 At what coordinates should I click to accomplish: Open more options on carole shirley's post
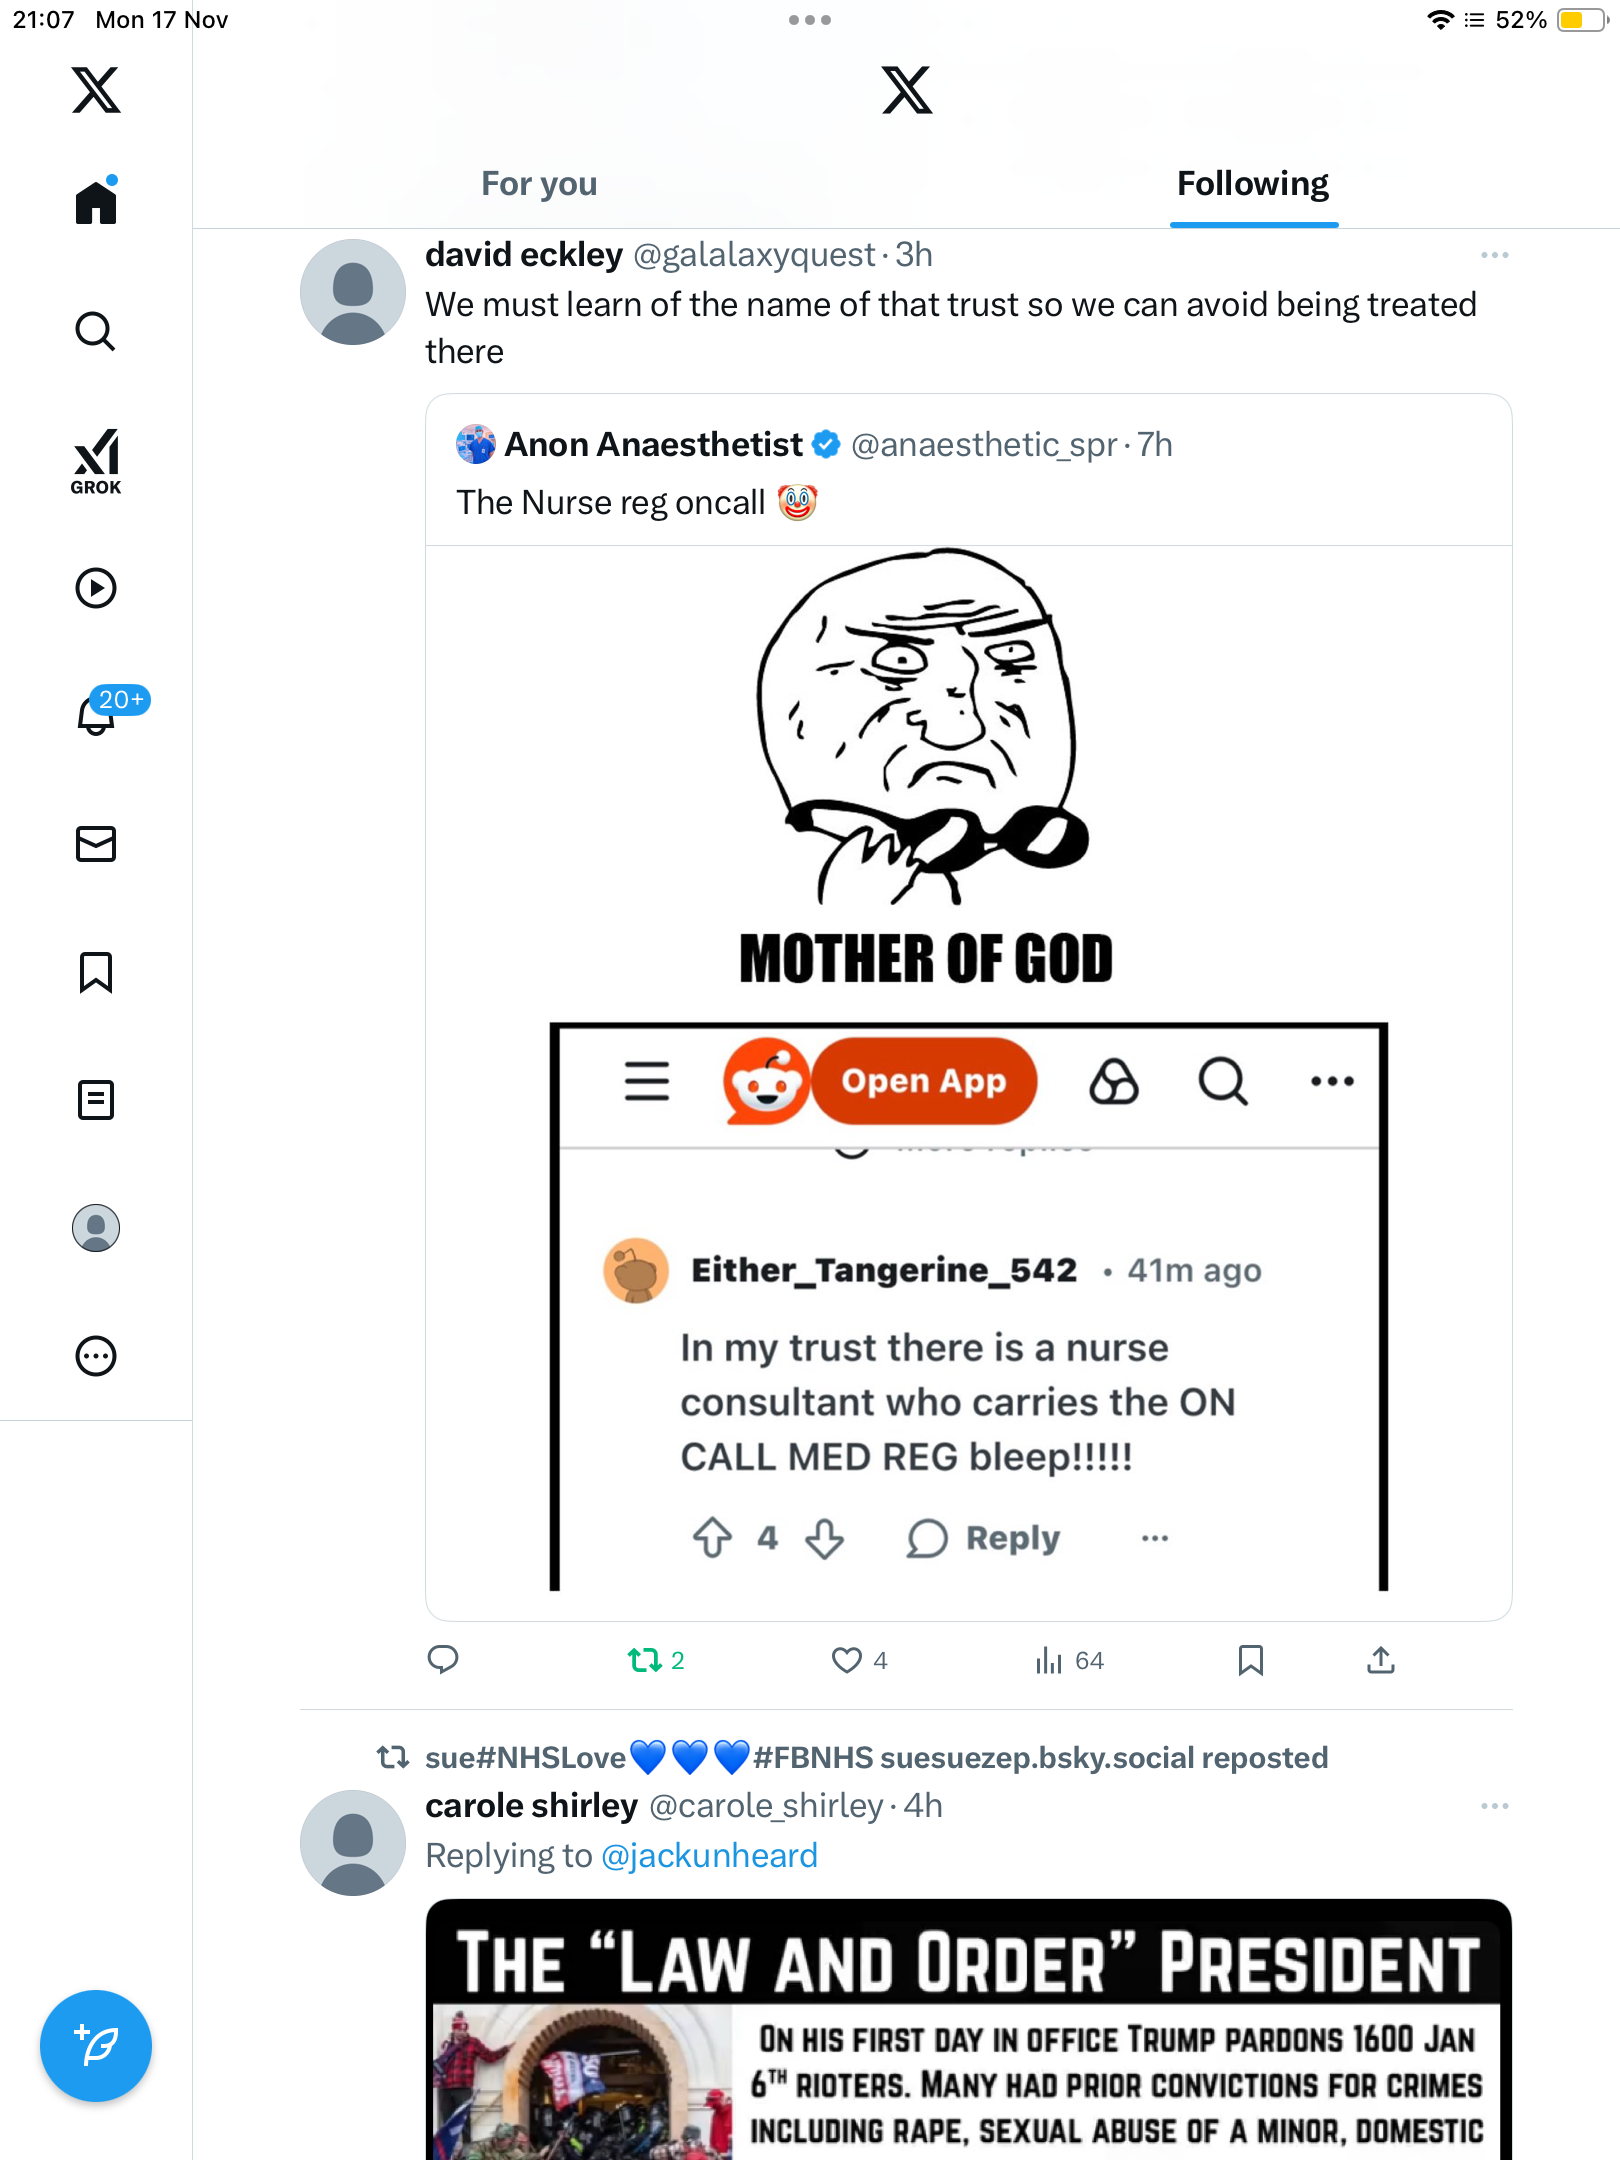pos(1495,1806)
